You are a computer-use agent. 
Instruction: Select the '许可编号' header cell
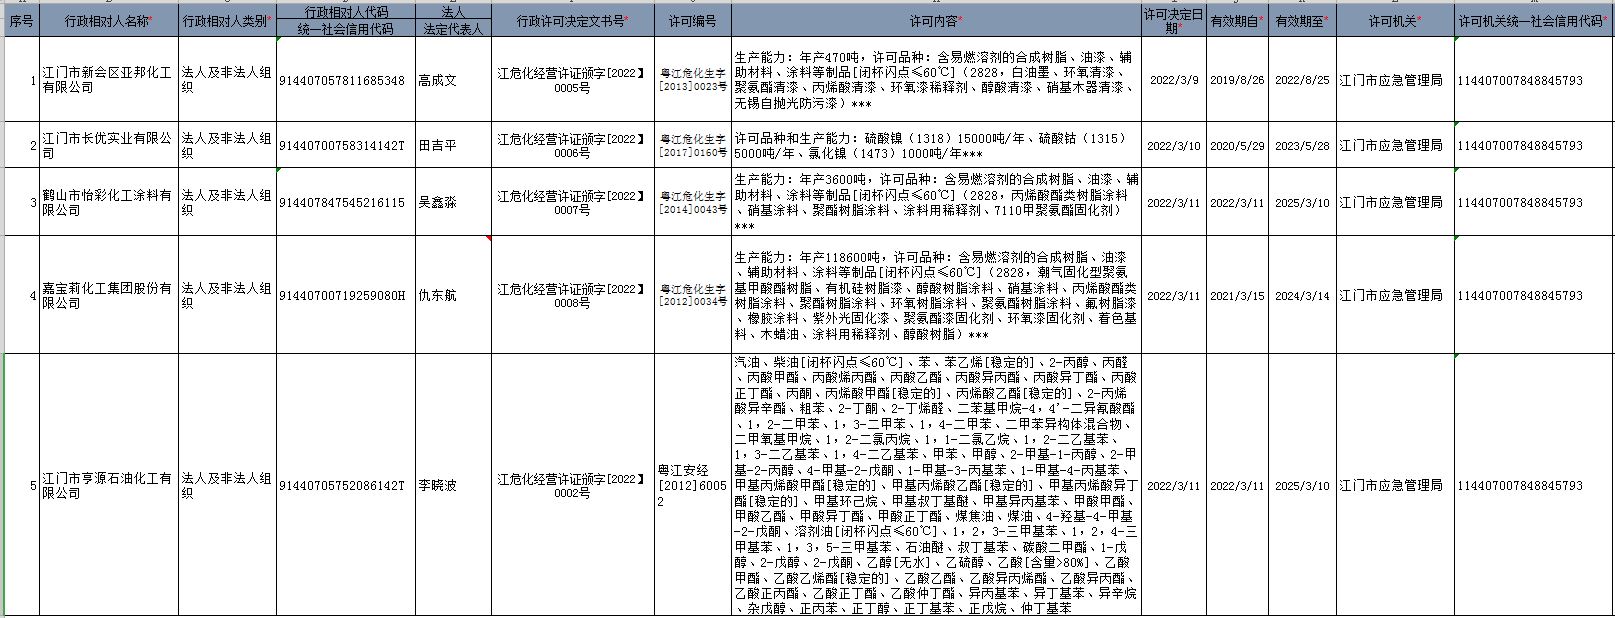click(x=693, y=20)
